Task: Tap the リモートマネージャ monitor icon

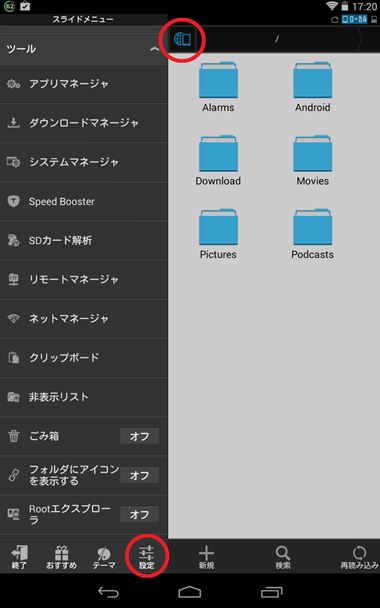Action: coord(14,280)
